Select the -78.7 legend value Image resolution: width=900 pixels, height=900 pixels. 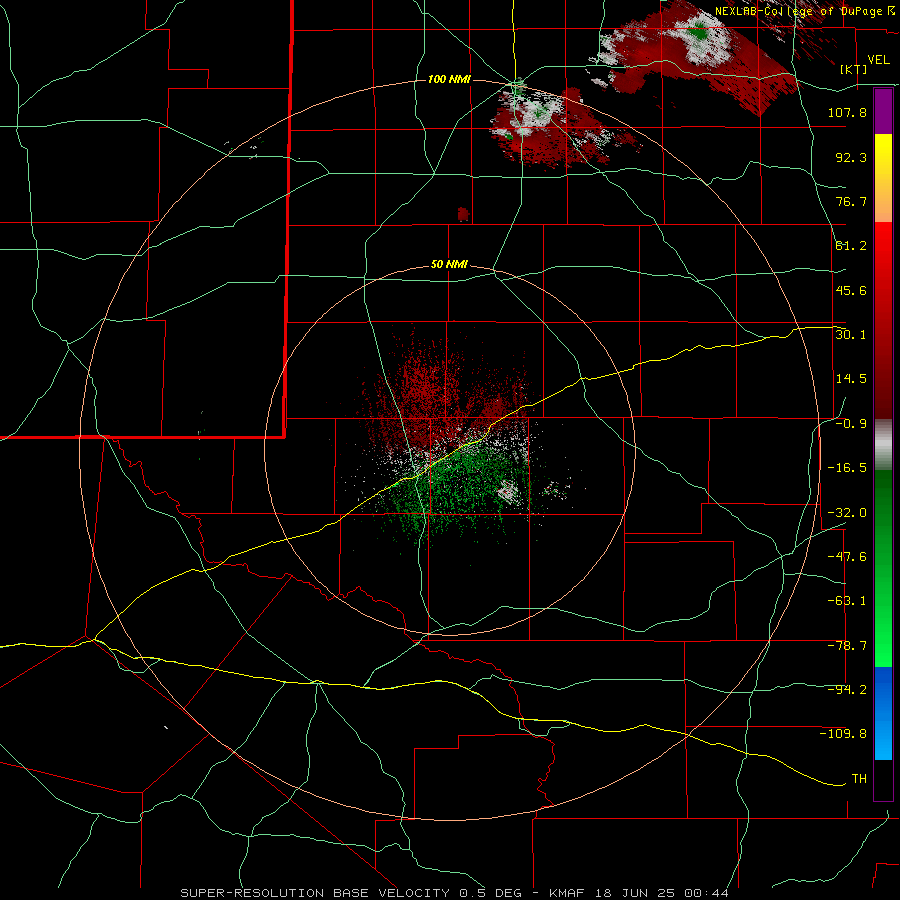pyautogui.click(x=847, y=646)
